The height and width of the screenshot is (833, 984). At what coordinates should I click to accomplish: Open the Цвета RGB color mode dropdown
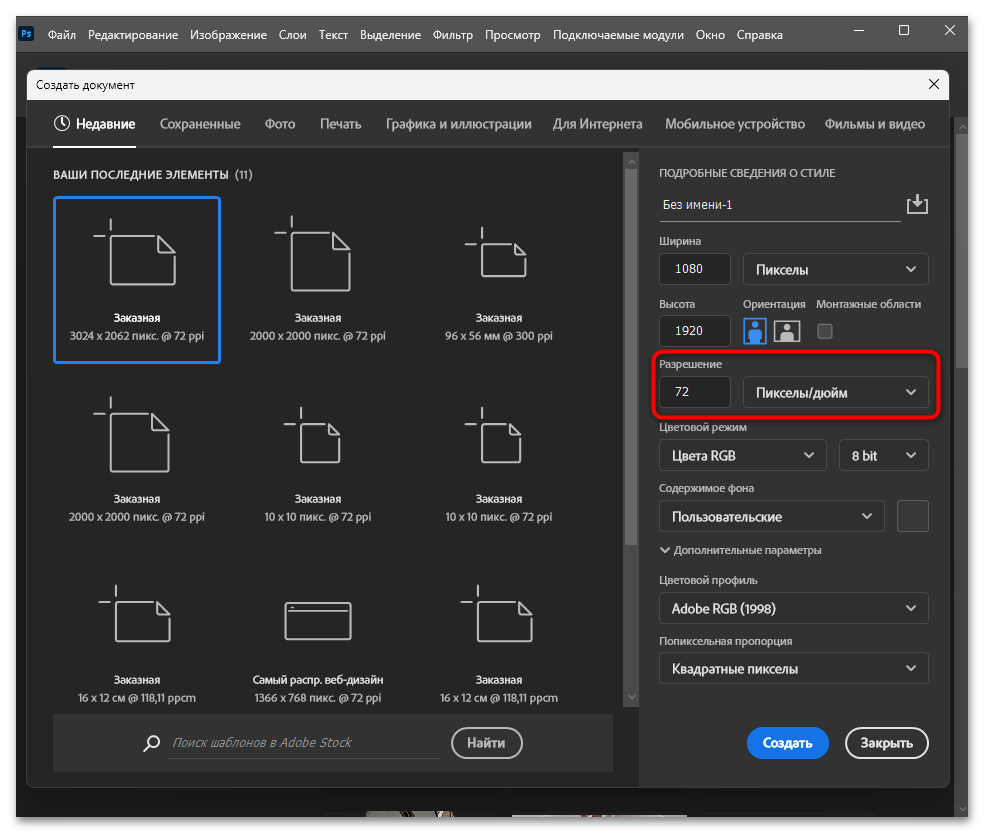point(742,456)
